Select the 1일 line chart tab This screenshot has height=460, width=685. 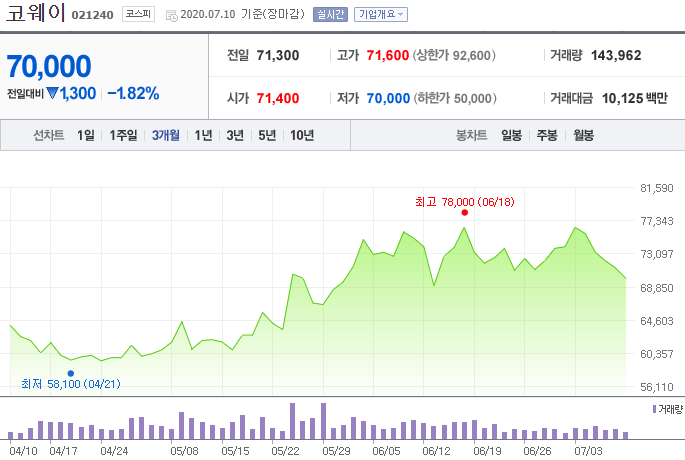[x=86, y=135]
